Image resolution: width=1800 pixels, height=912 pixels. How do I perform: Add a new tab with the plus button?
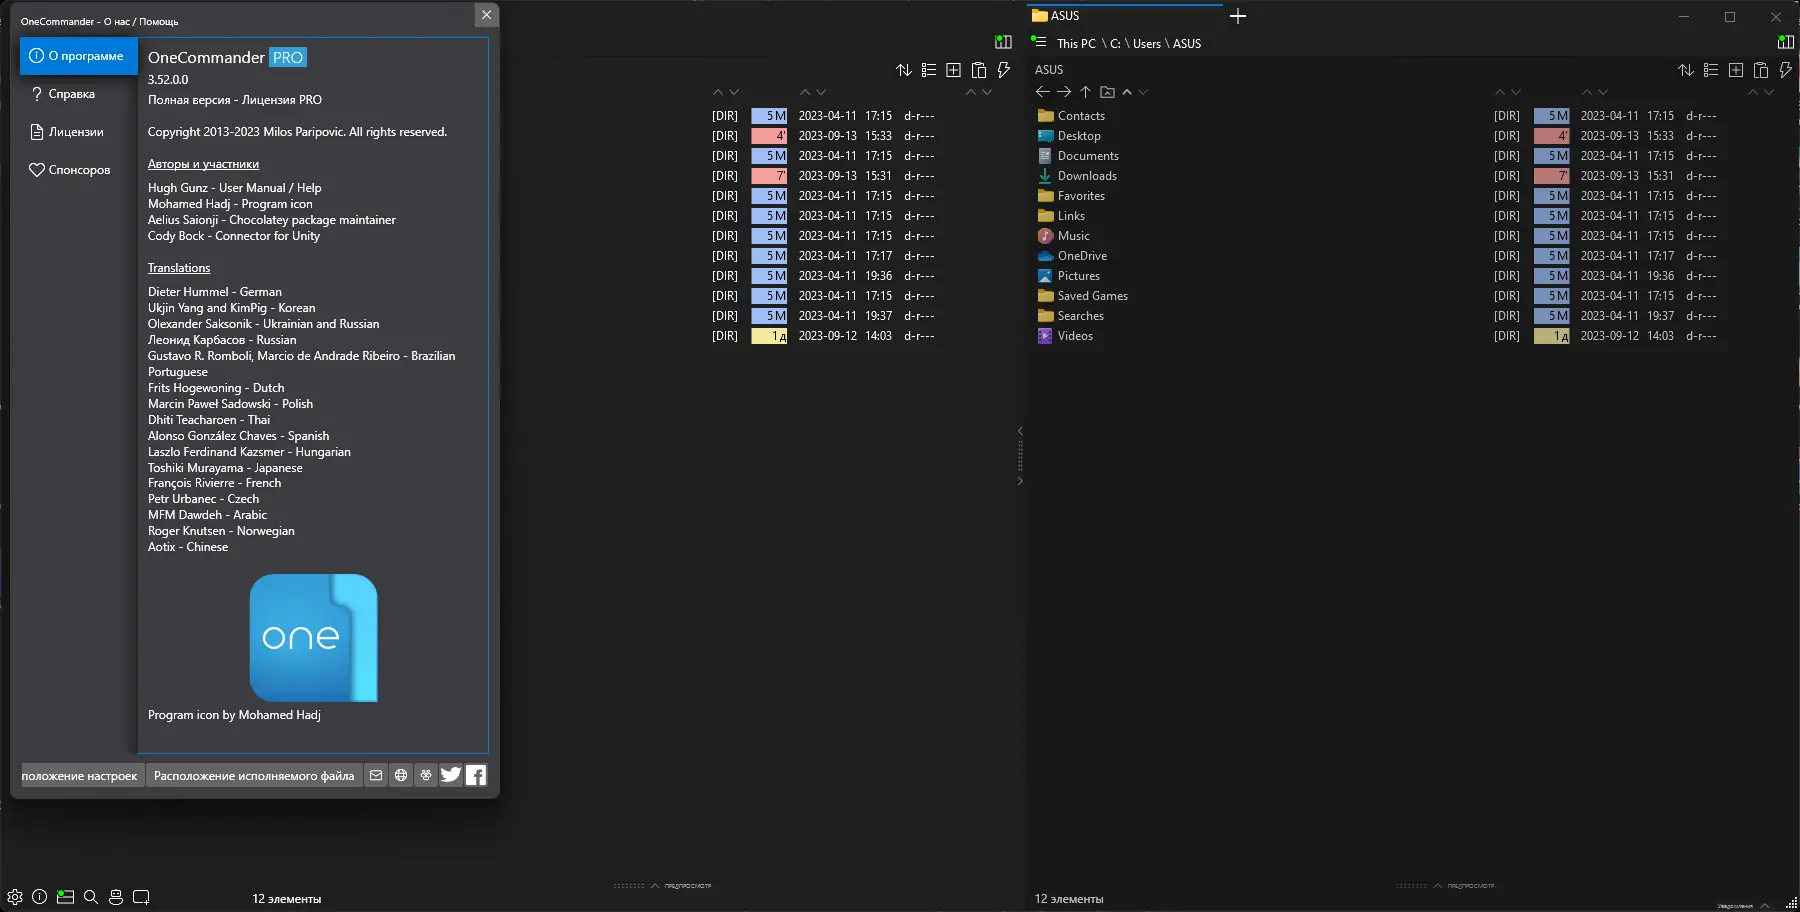[1238, 16]
